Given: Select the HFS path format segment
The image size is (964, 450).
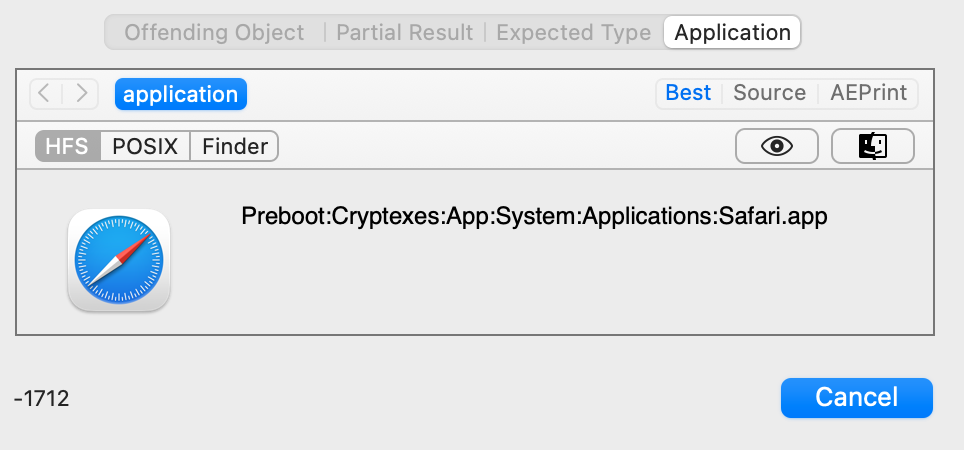Looking at the screenshot, I should (x=68, y=146).
